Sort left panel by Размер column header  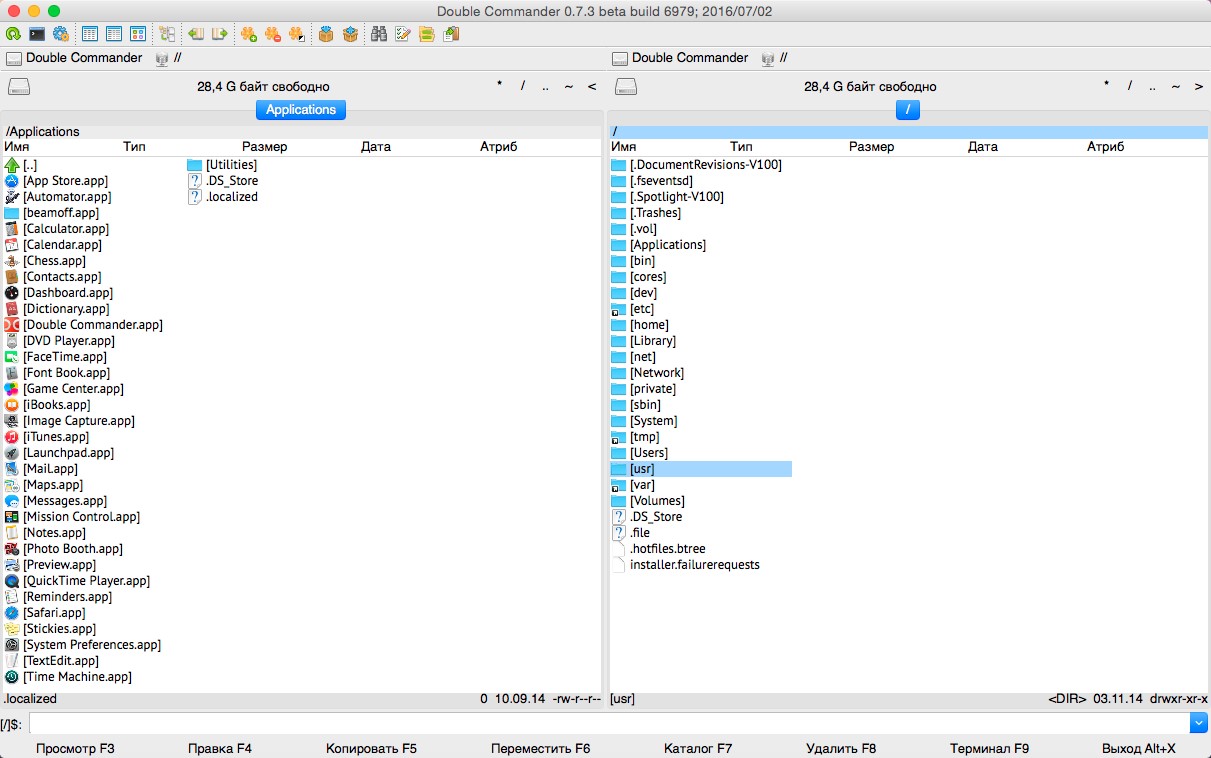[x=264, y=147]
